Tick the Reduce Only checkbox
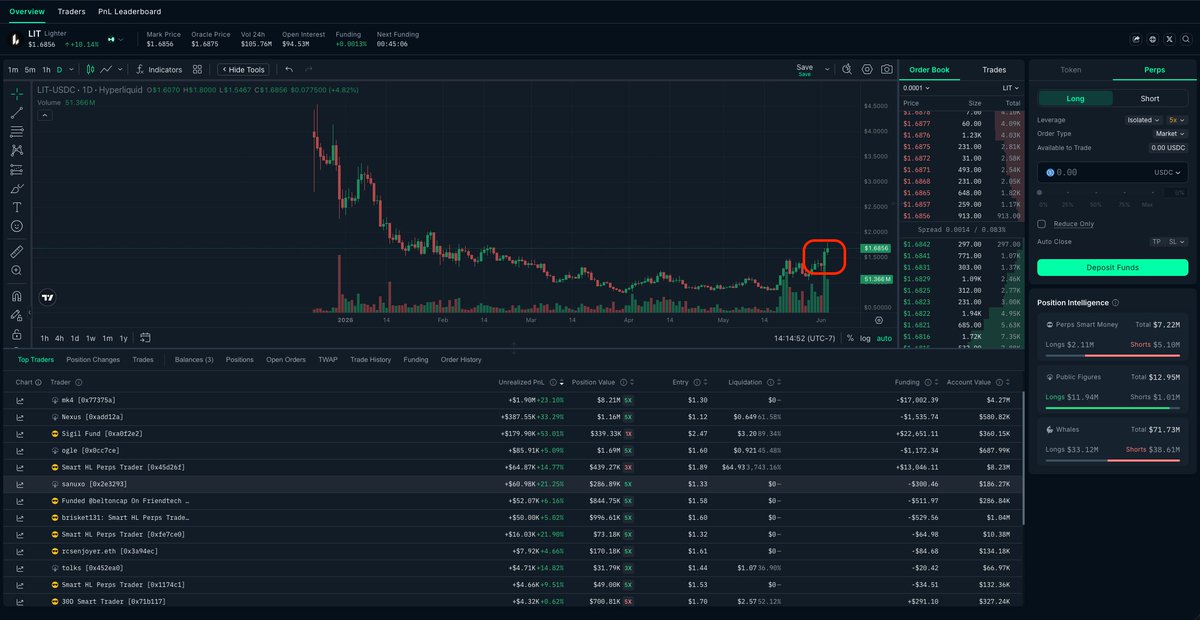The image size is (1200, 620). (x=1042, y=224)
